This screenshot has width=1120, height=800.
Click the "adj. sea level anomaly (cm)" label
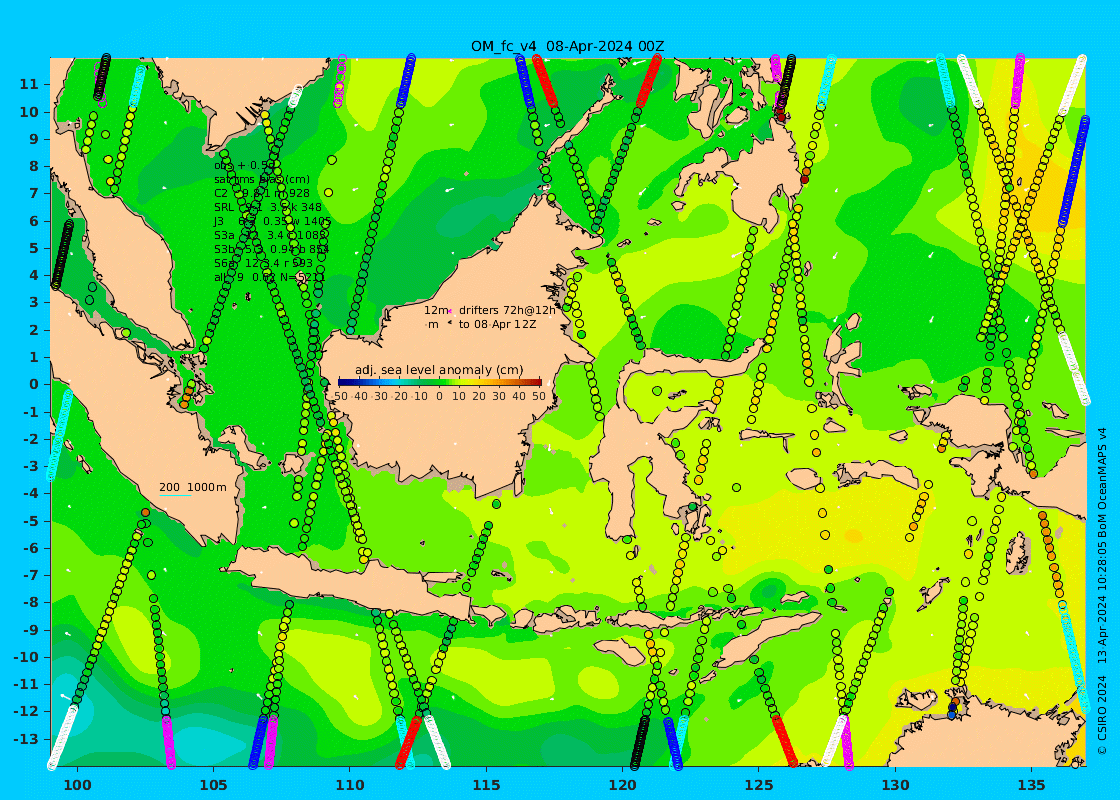point(439,370)
